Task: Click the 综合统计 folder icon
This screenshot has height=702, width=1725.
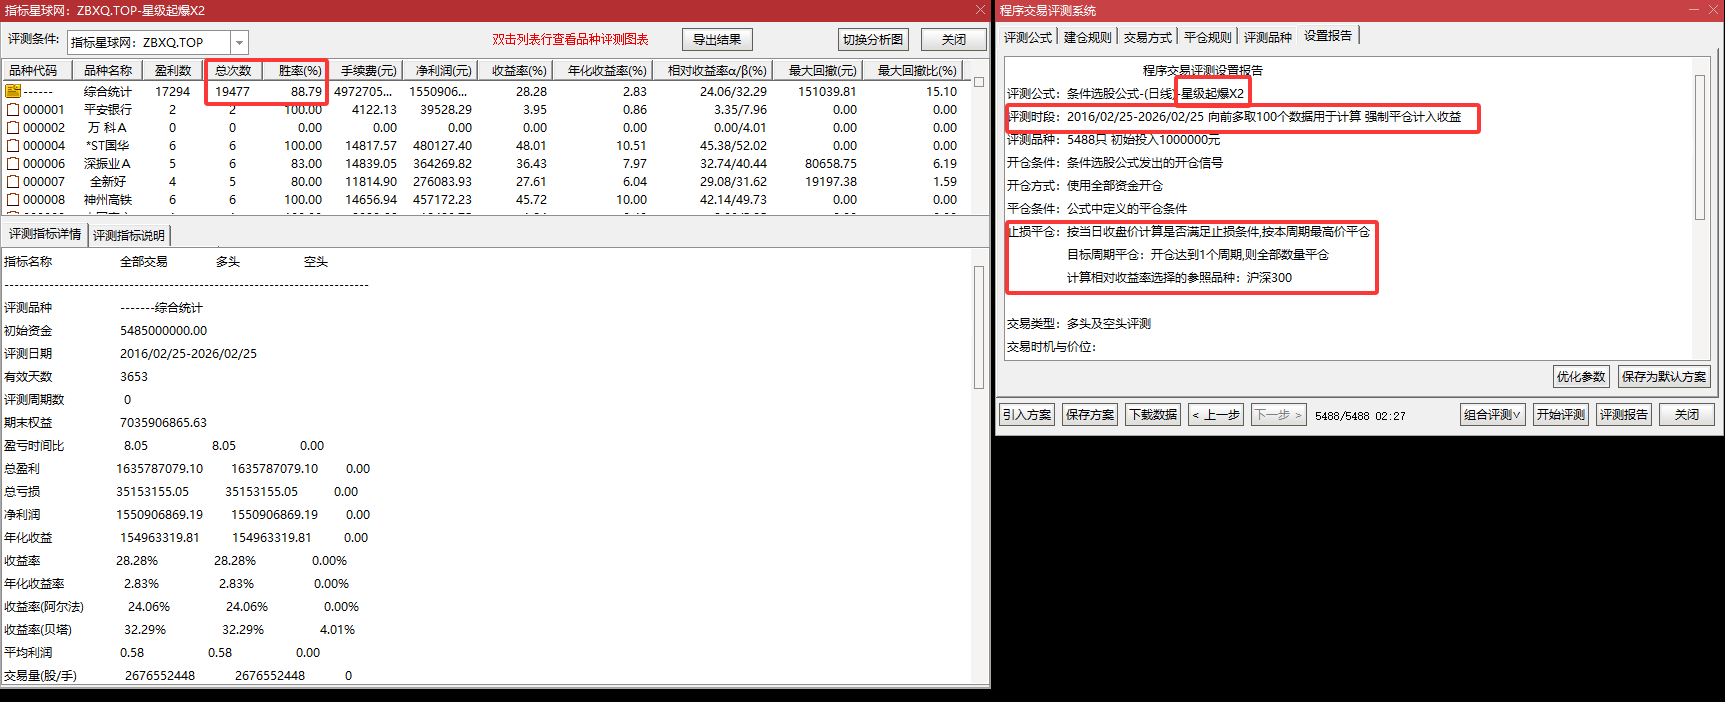Action: pyautogui.click(x=13, y=91)
